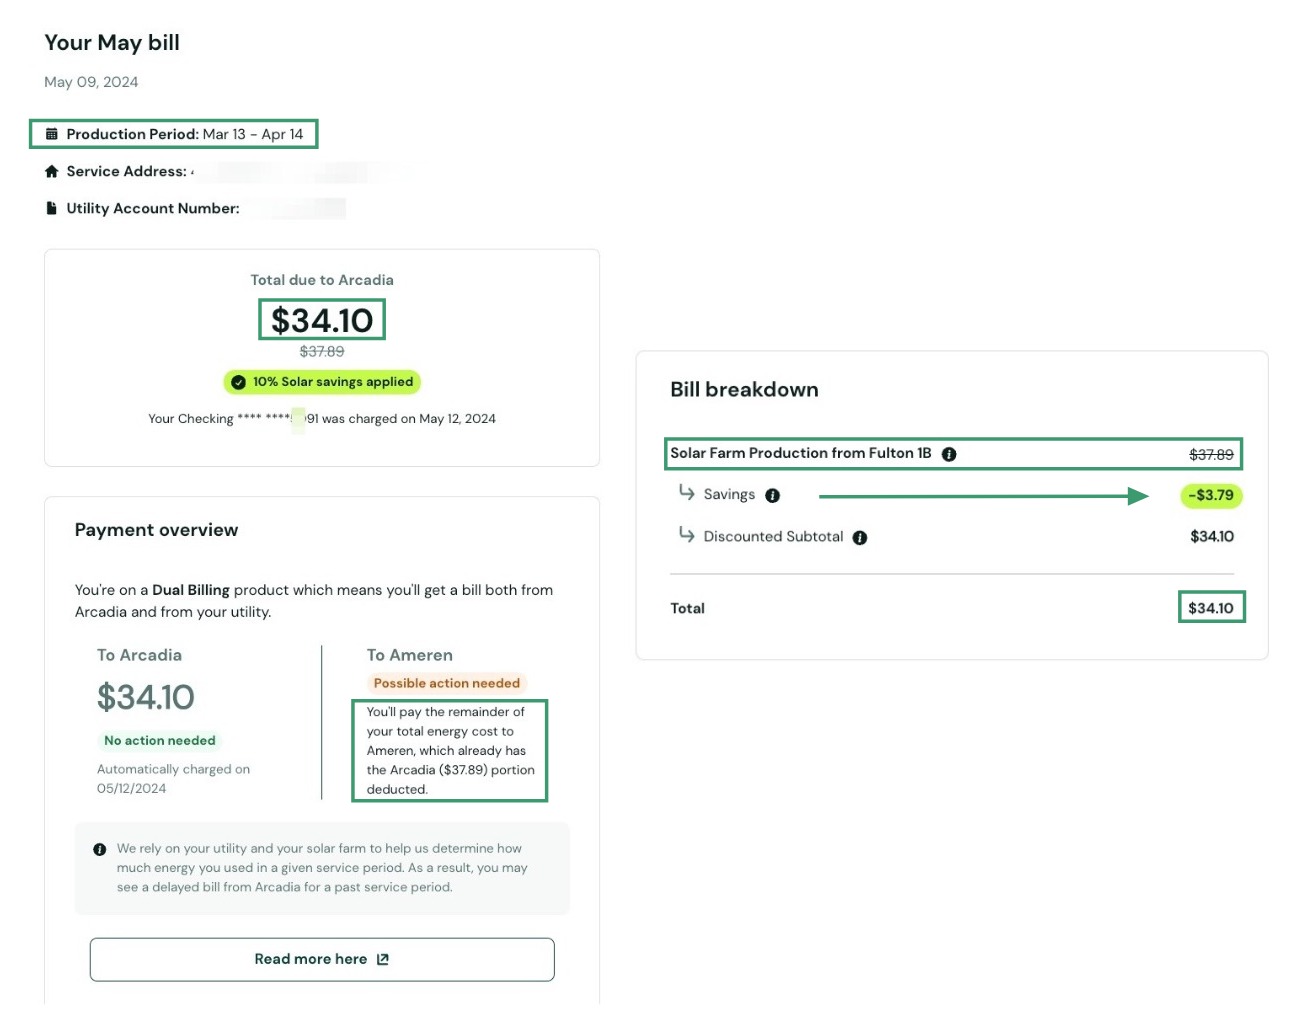Click the home icon beside Service Address

tap(52, 171)
